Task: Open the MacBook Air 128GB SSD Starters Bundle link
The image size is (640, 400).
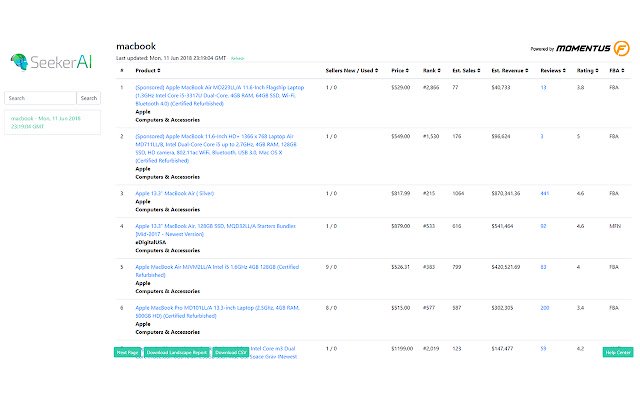Action: pyautogui.click(x=216, y=230)
